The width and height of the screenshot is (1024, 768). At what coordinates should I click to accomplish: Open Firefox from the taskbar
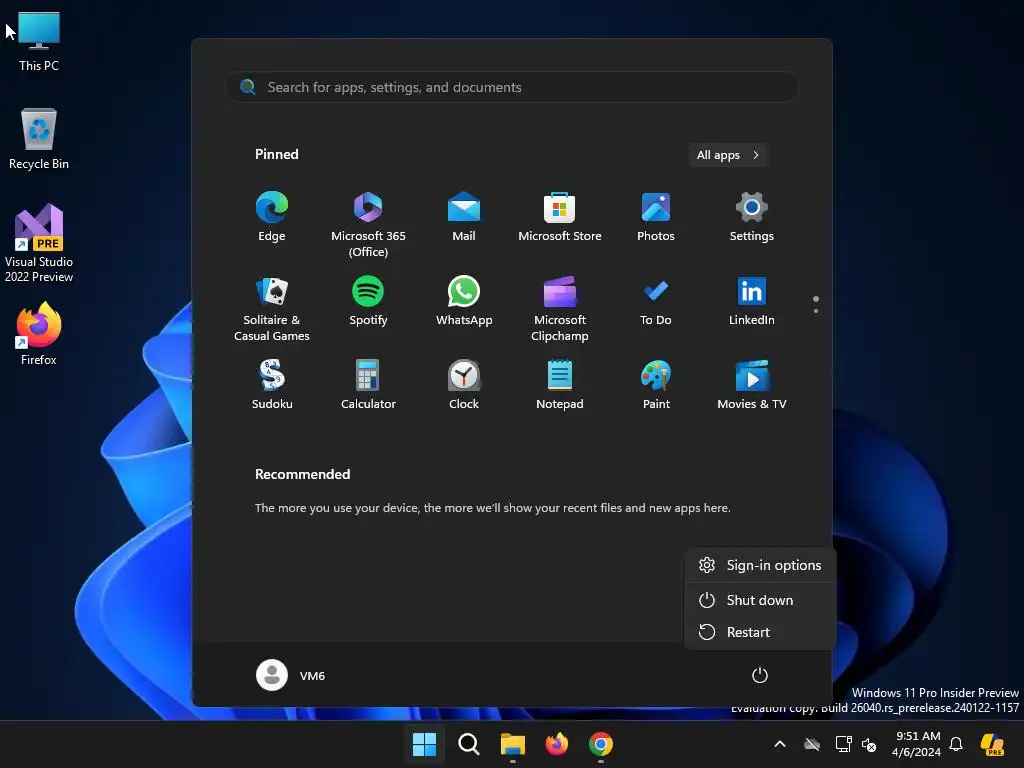[556, 744]
